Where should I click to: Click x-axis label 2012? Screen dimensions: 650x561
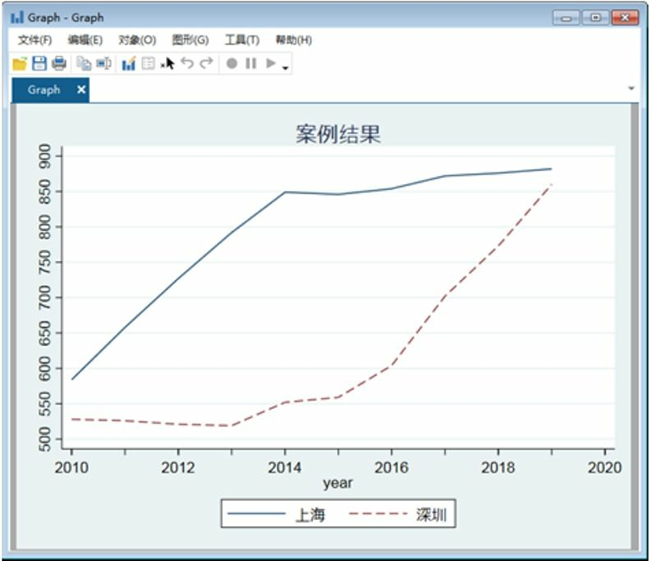(x=178, y=468)
